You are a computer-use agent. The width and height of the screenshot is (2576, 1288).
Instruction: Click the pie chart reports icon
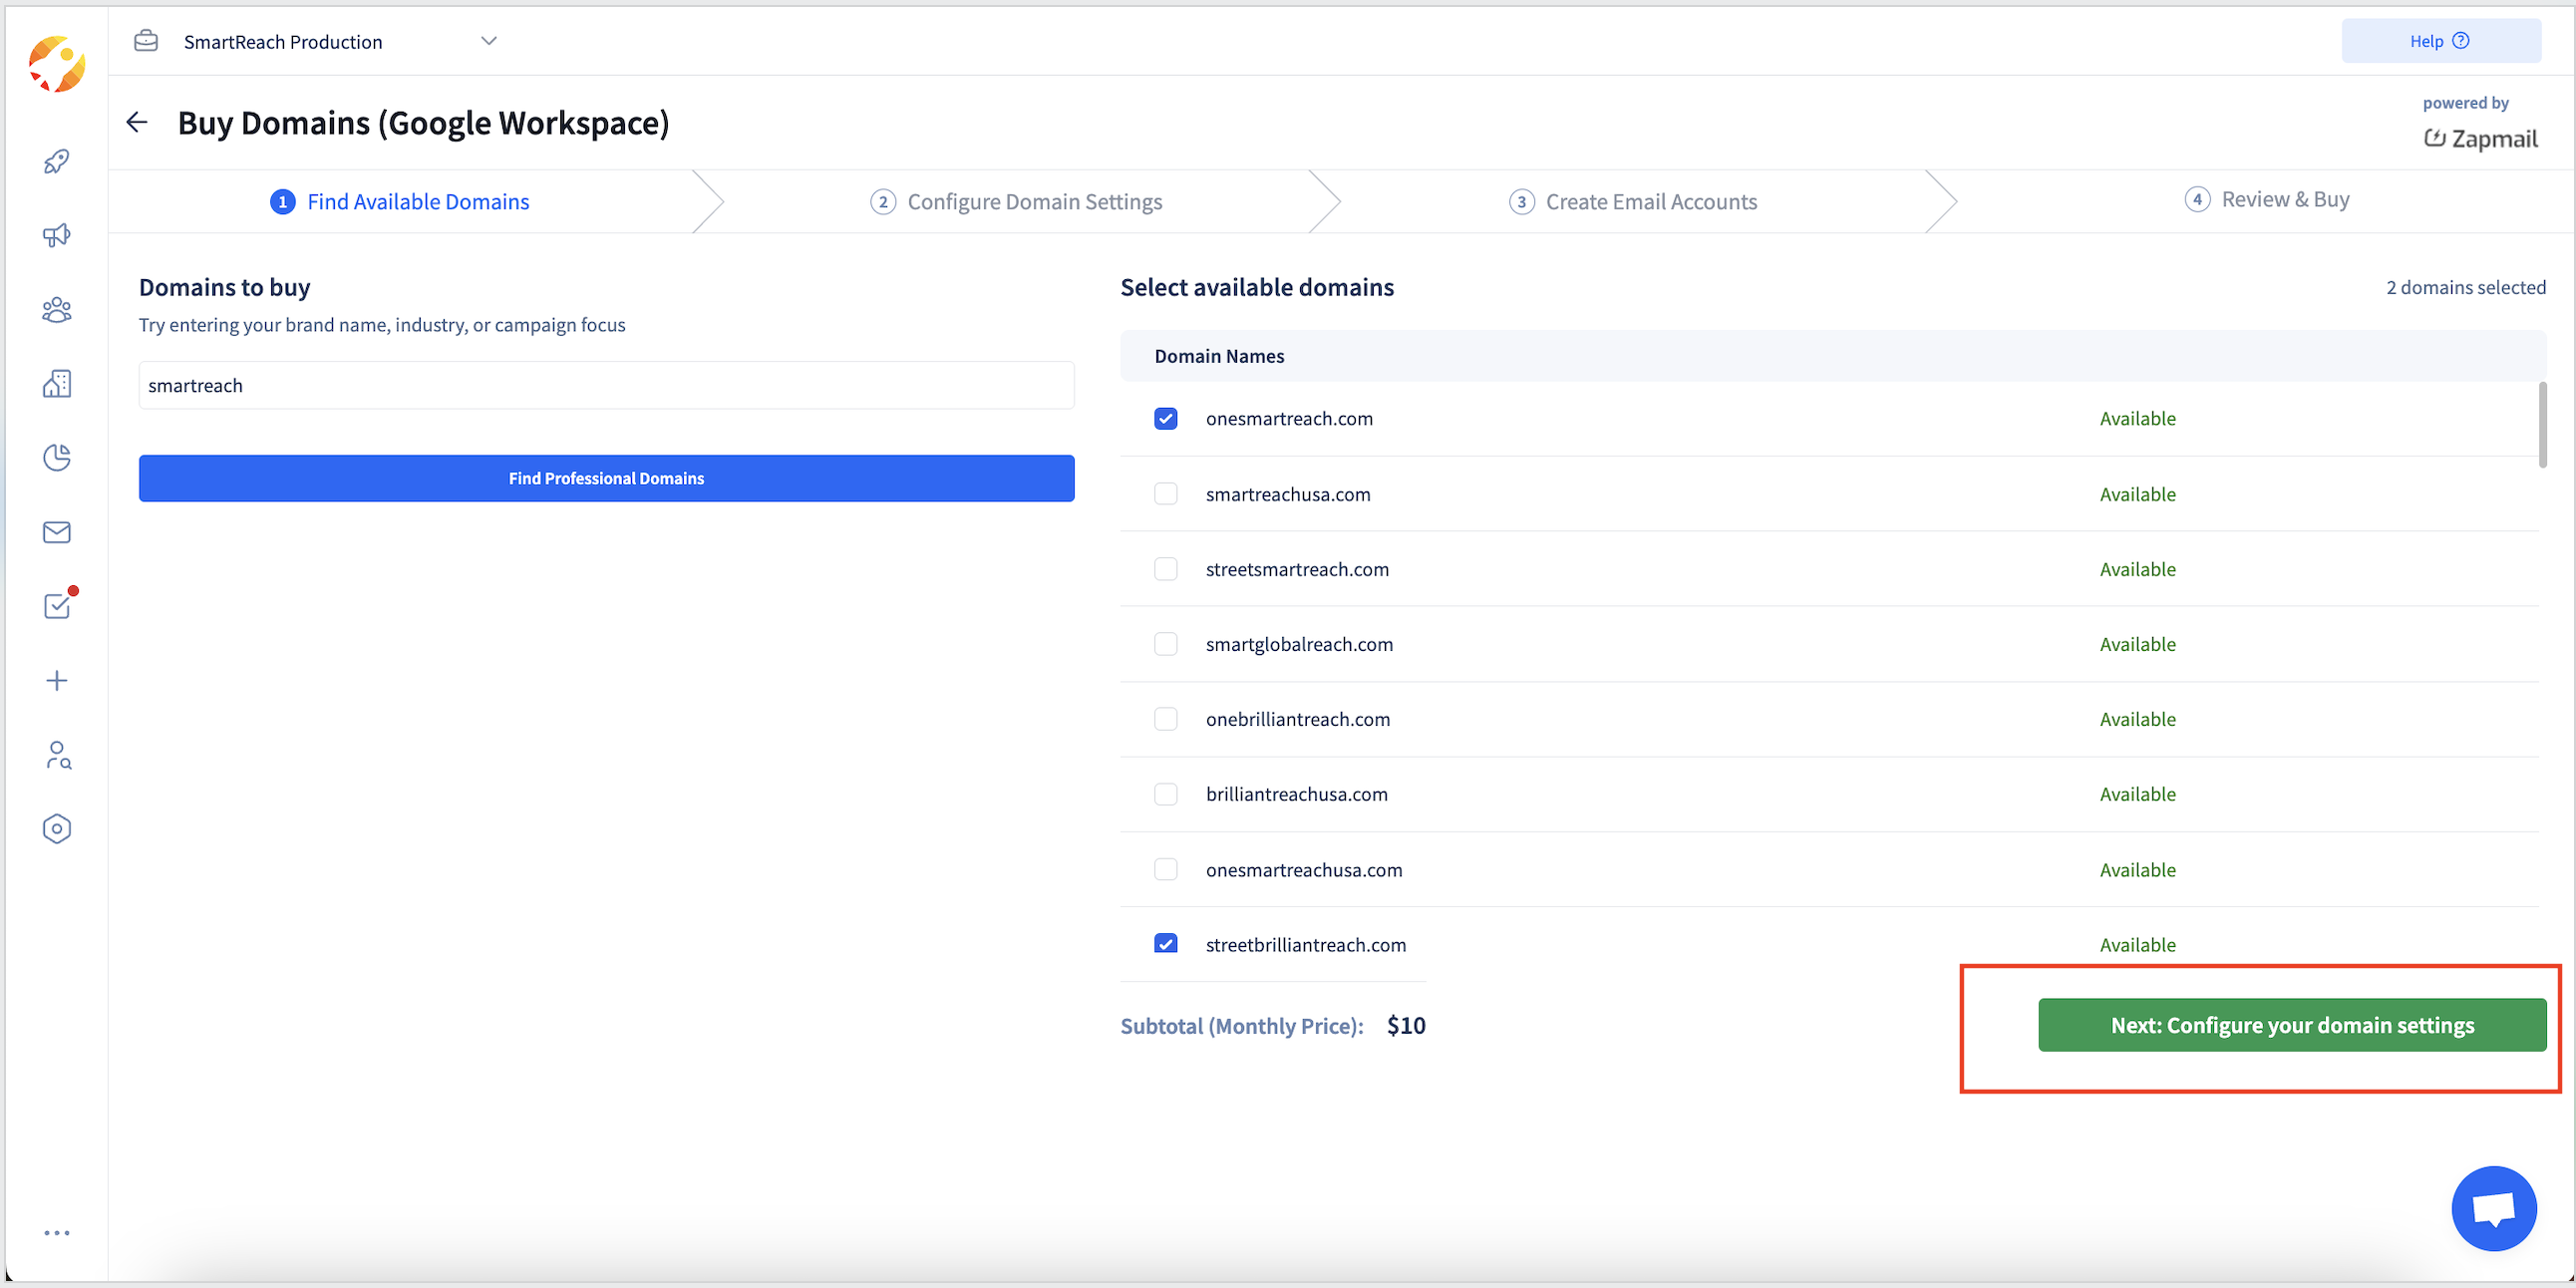[x=57, y=458]
